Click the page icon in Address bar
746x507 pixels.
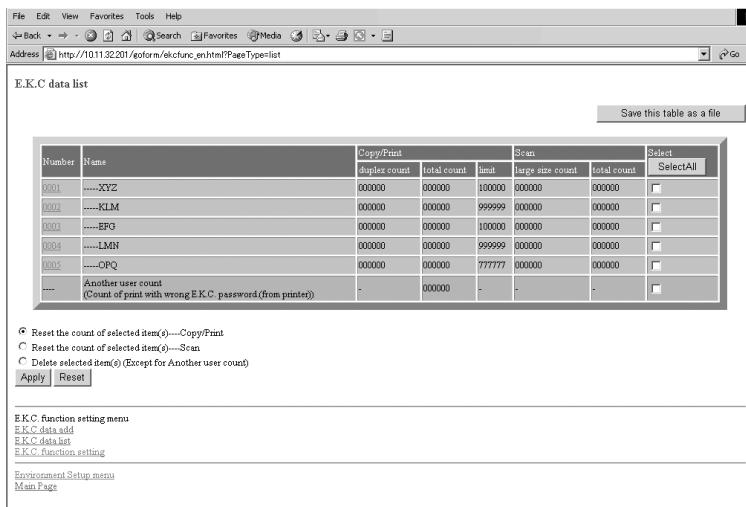(50, 55)
